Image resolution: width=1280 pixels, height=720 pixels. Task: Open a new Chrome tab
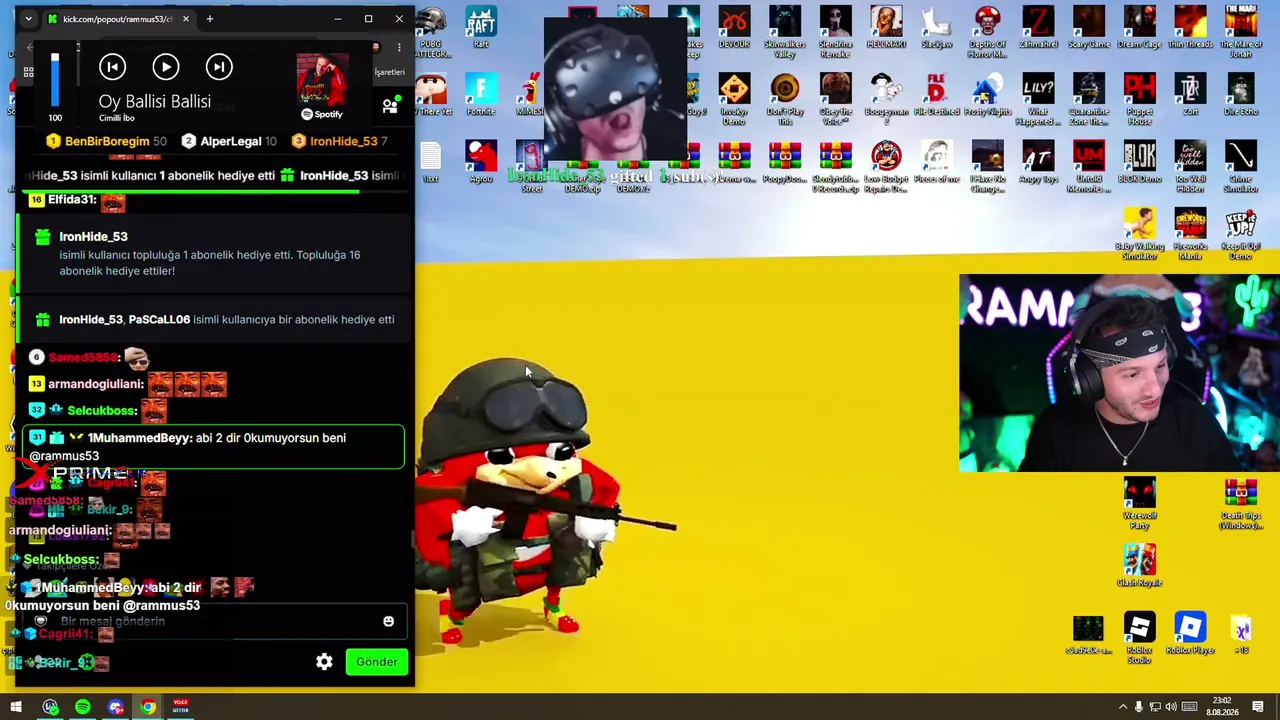209,19
